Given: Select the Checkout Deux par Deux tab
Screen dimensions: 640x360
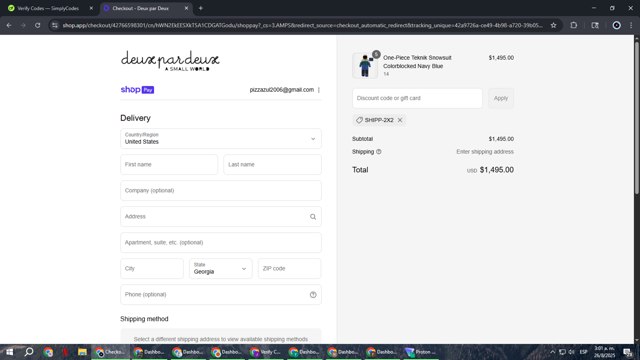Looking at the screenshot, I should coord(141,8).
